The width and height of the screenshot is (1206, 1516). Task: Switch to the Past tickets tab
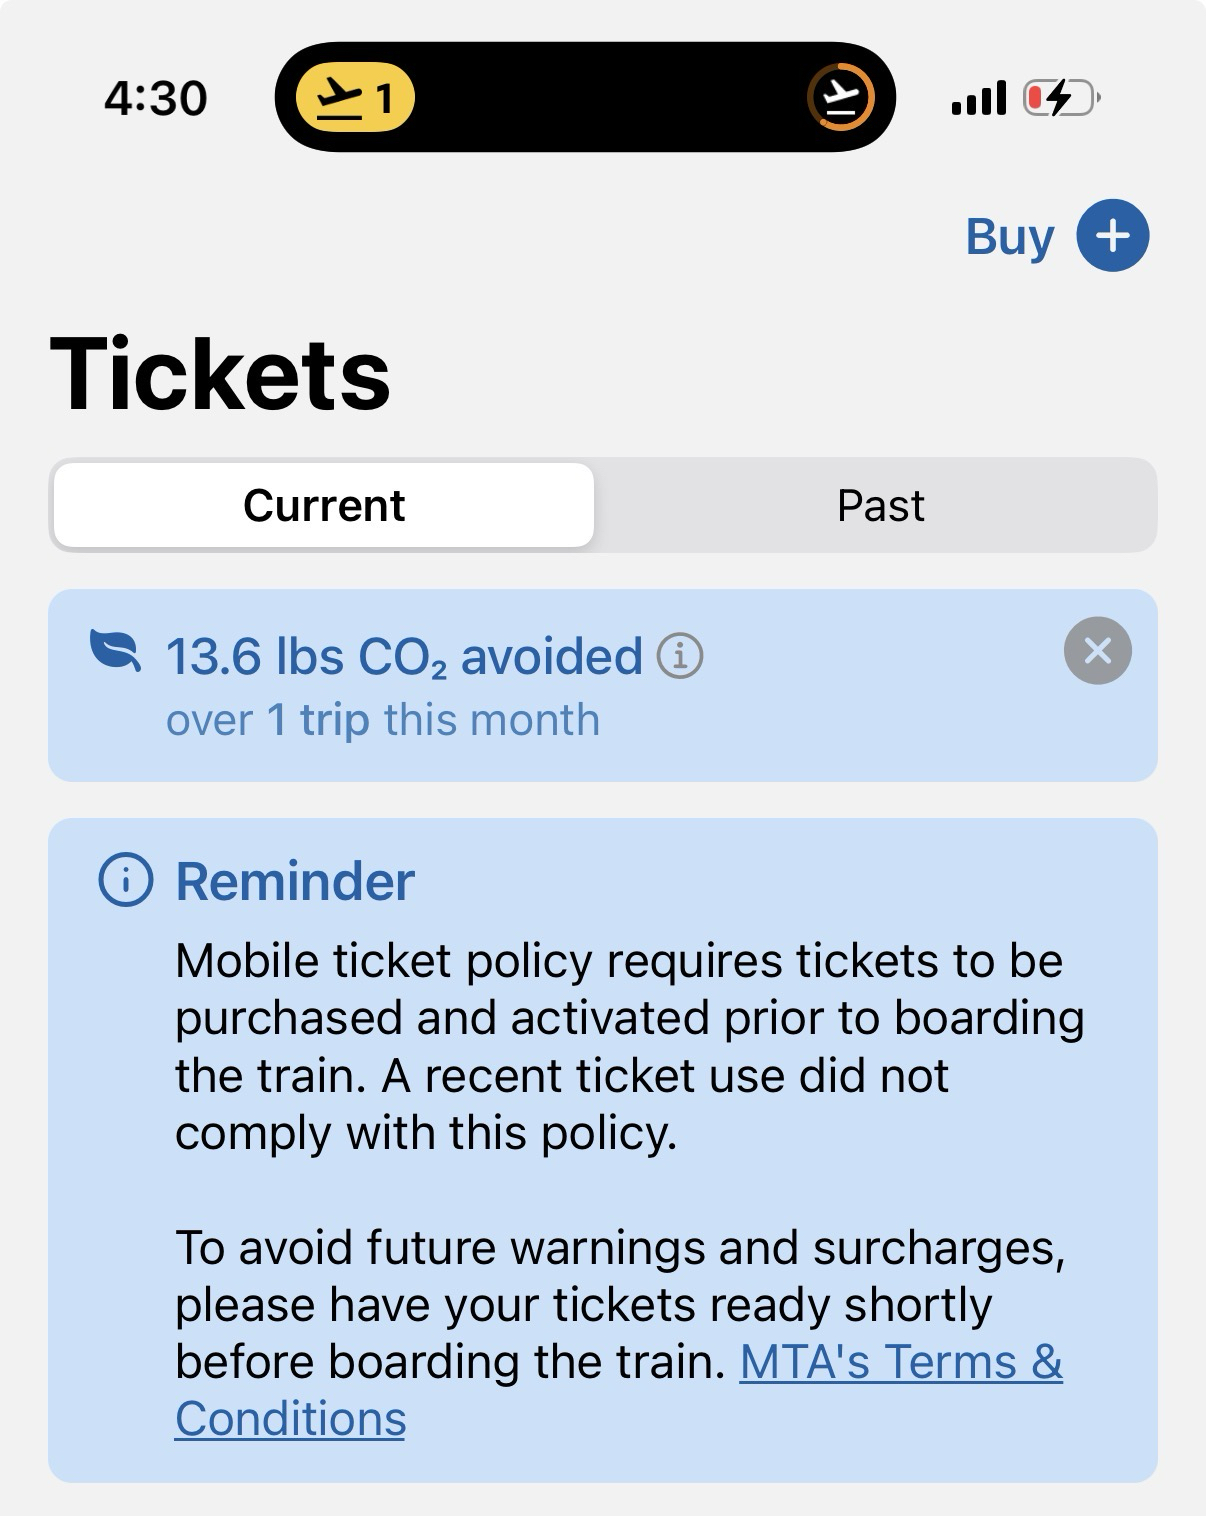pos(880,505)
